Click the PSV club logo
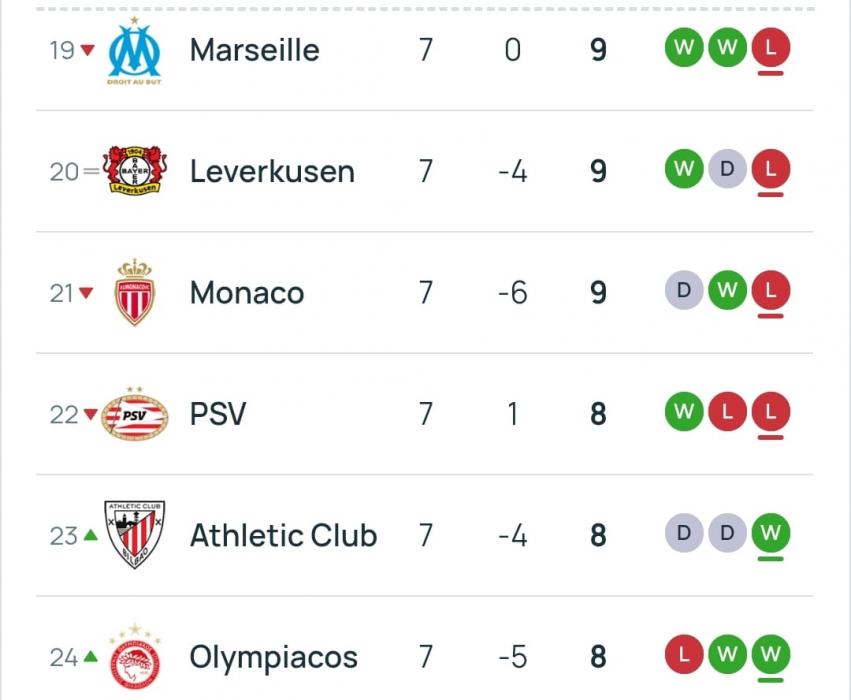851x700 pixels. pos(135,414)
